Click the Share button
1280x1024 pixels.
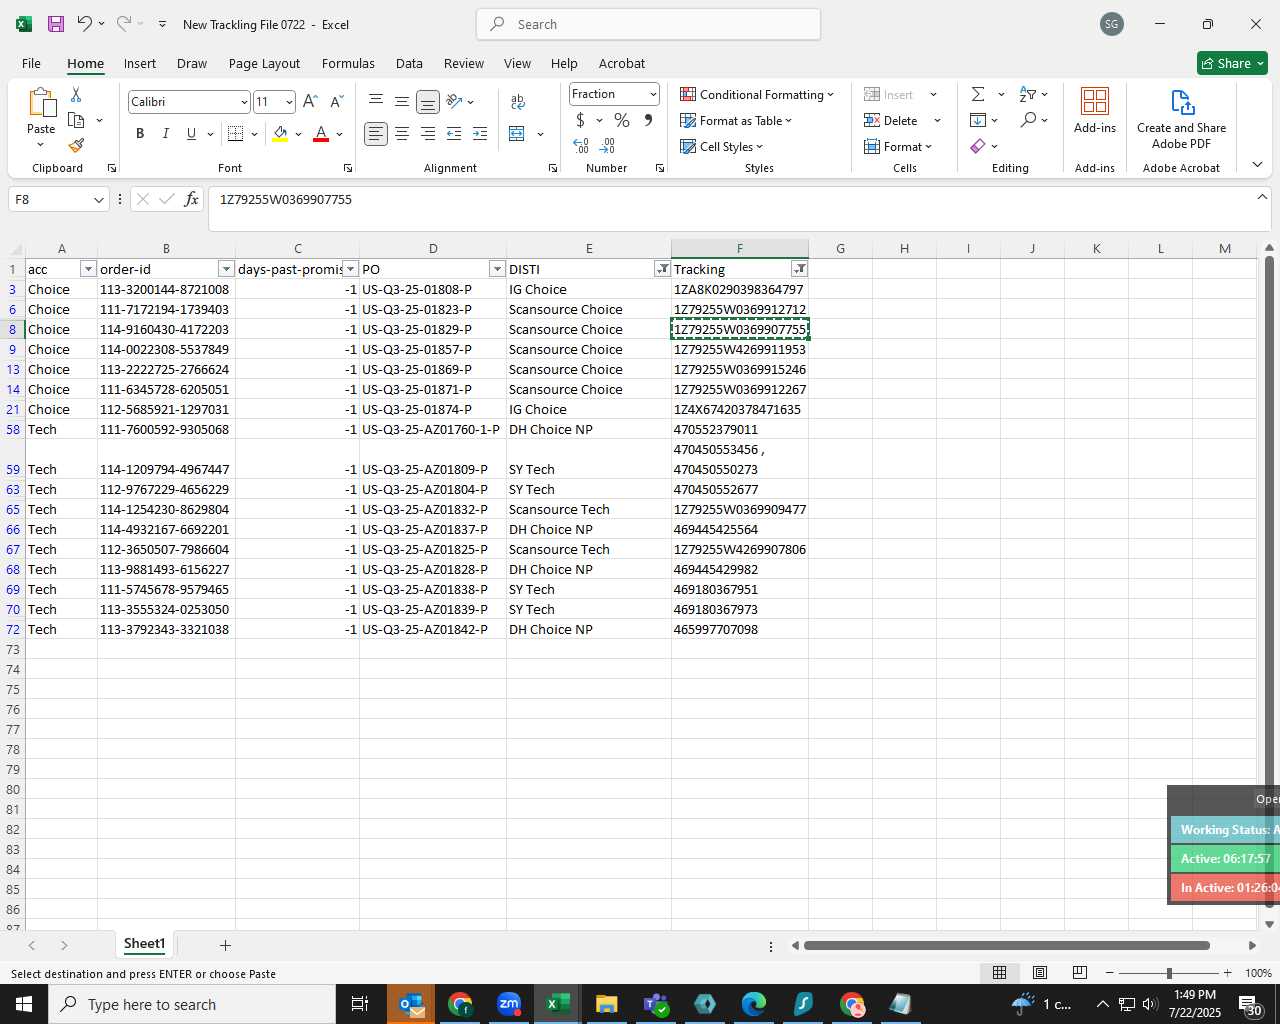pos(1232,63)
